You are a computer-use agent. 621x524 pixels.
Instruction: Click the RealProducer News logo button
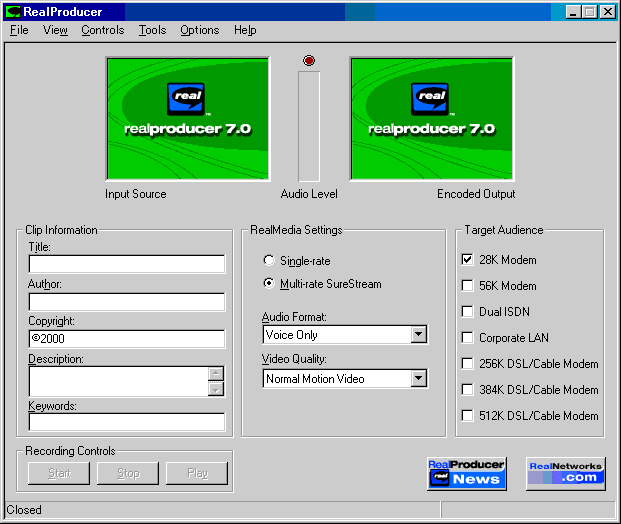466,473
